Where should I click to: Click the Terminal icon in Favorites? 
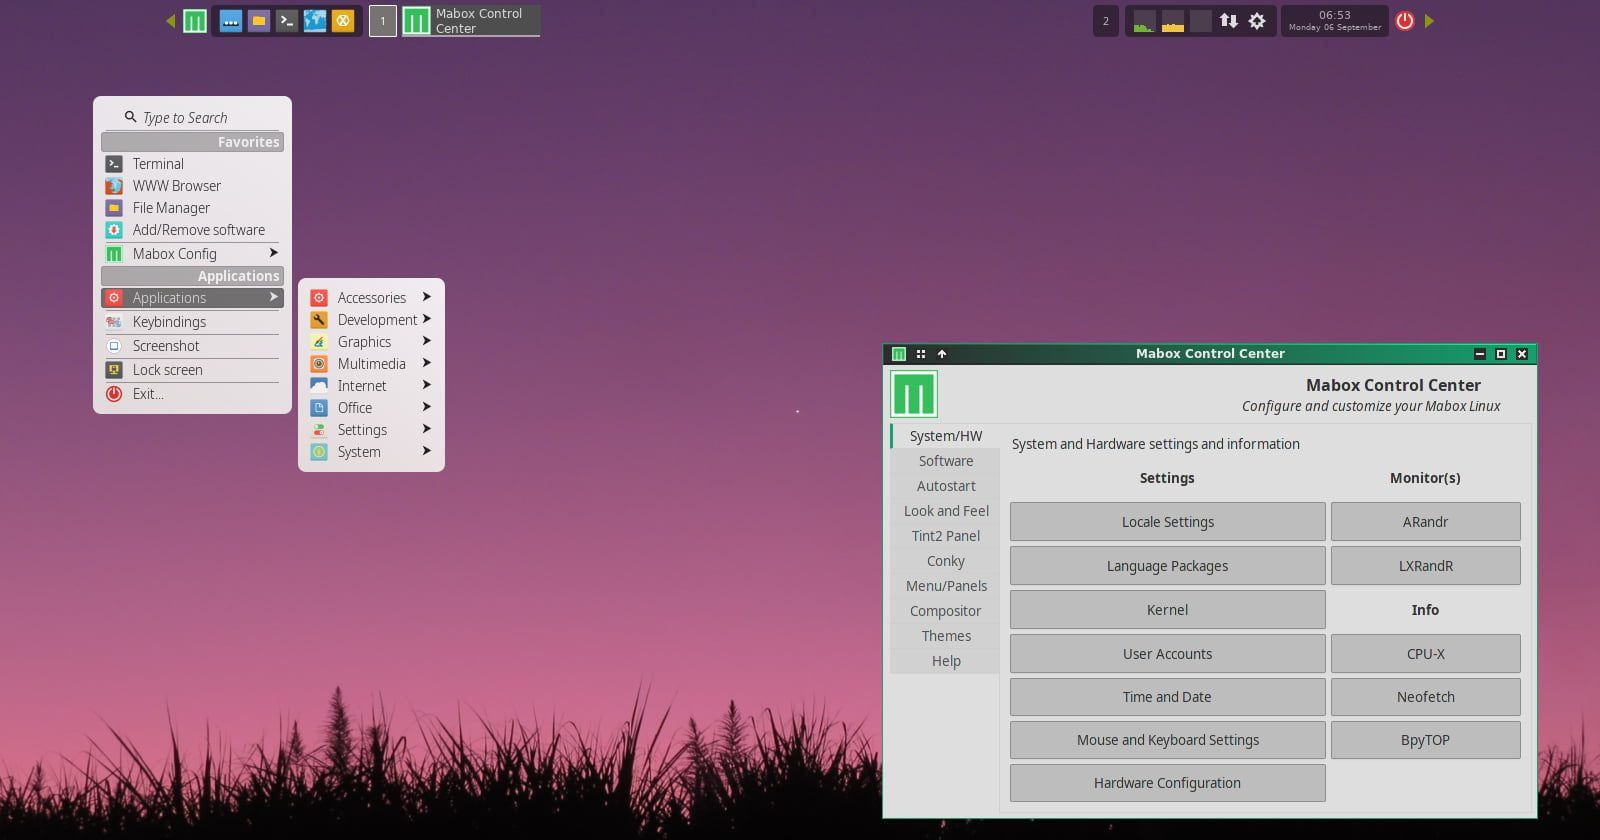coord(114,164)
